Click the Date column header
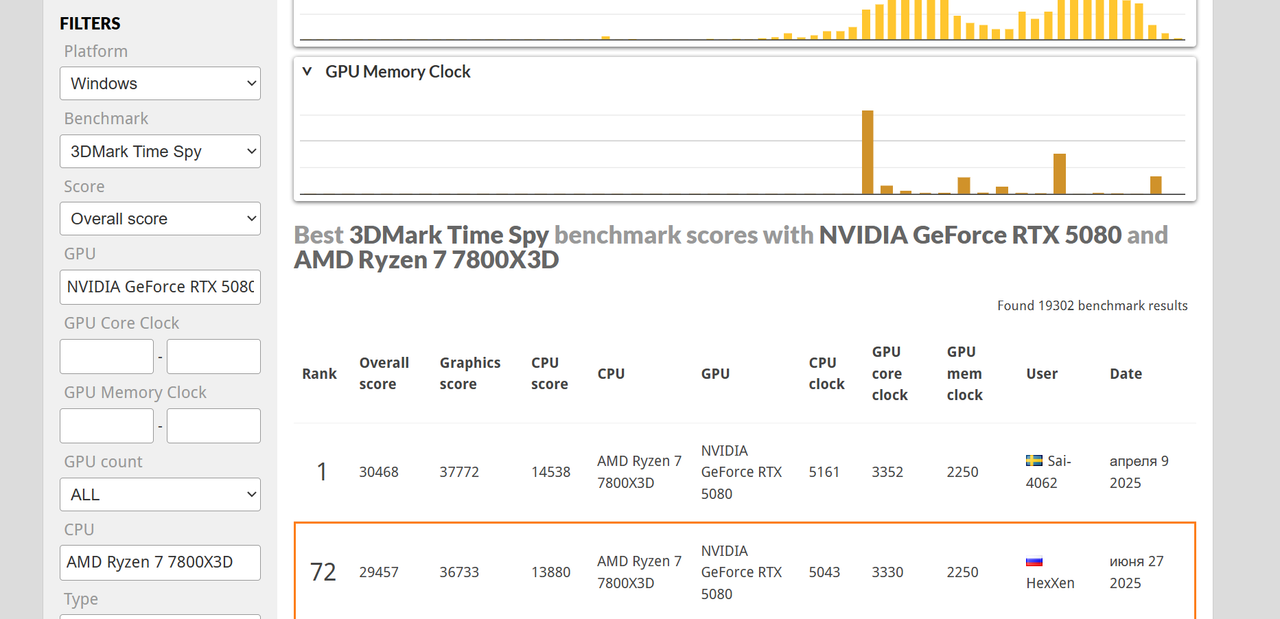This screenshot has height=619, width=1280. pos(1125,373)
